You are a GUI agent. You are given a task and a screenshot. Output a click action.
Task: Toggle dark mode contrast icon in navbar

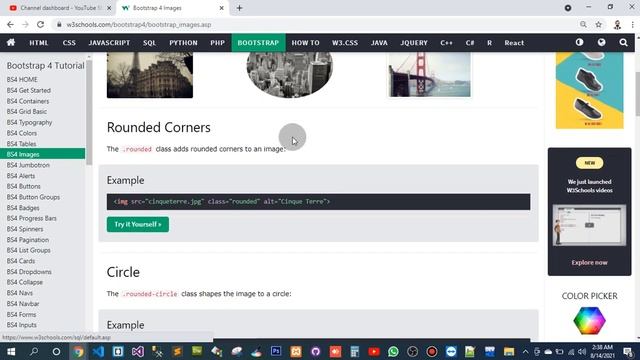point(580,42)
